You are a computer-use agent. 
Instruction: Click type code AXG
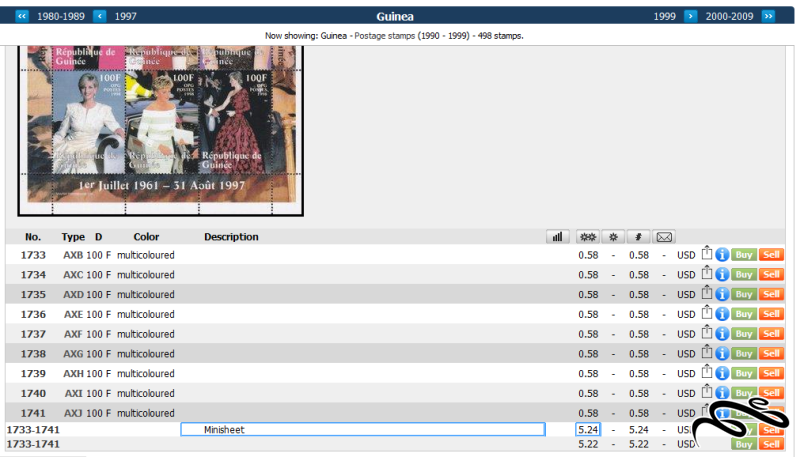[73, 354]
